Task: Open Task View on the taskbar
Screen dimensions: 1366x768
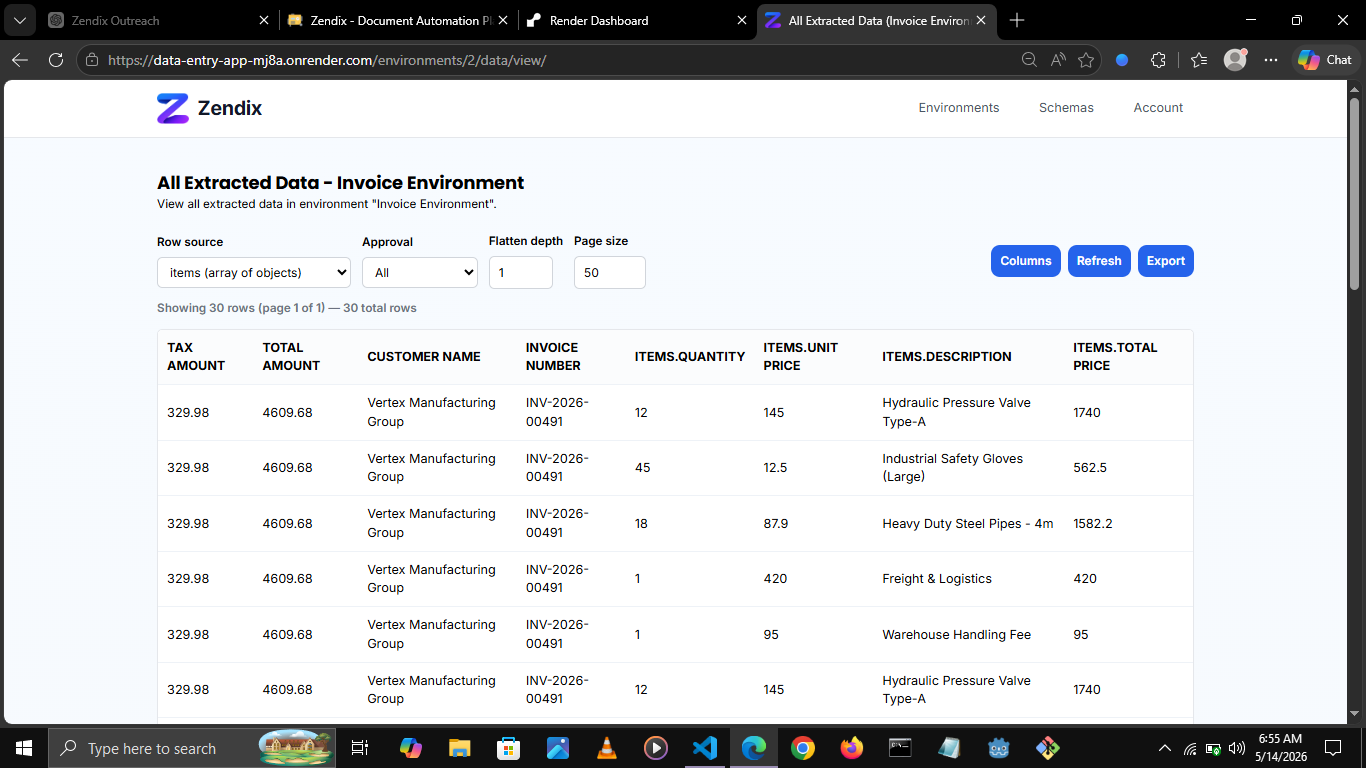Action: click(x=360, y=748)
